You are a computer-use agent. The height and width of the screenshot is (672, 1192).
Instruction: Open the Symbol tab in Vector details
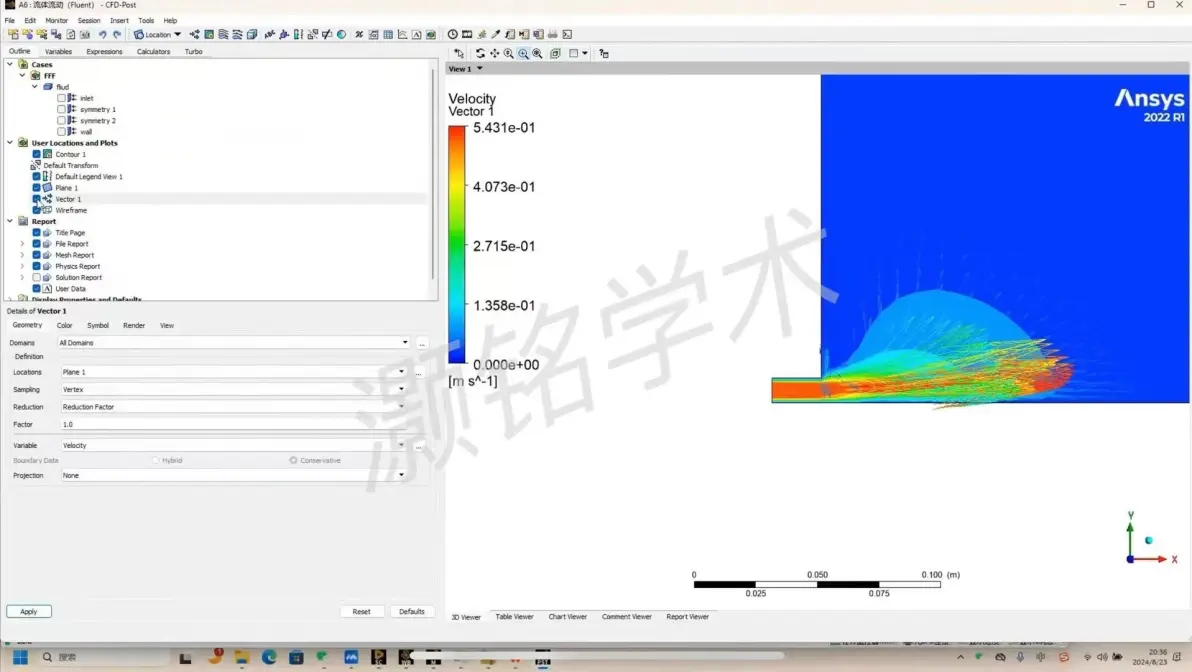point(97,325)
